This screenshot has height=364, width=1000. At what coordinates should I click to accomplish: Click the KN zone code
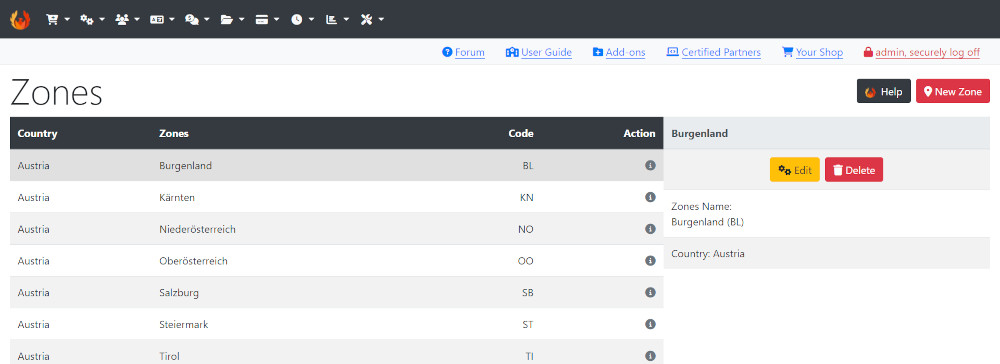pos(527,198)
